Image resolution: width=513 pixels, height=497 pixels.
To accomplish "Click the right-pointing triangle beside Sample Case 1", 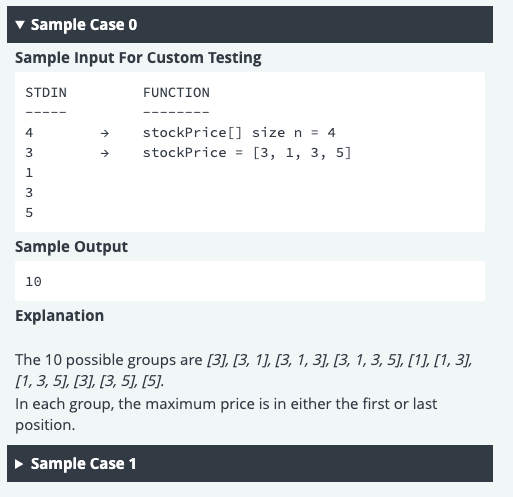I will point(19,464).
